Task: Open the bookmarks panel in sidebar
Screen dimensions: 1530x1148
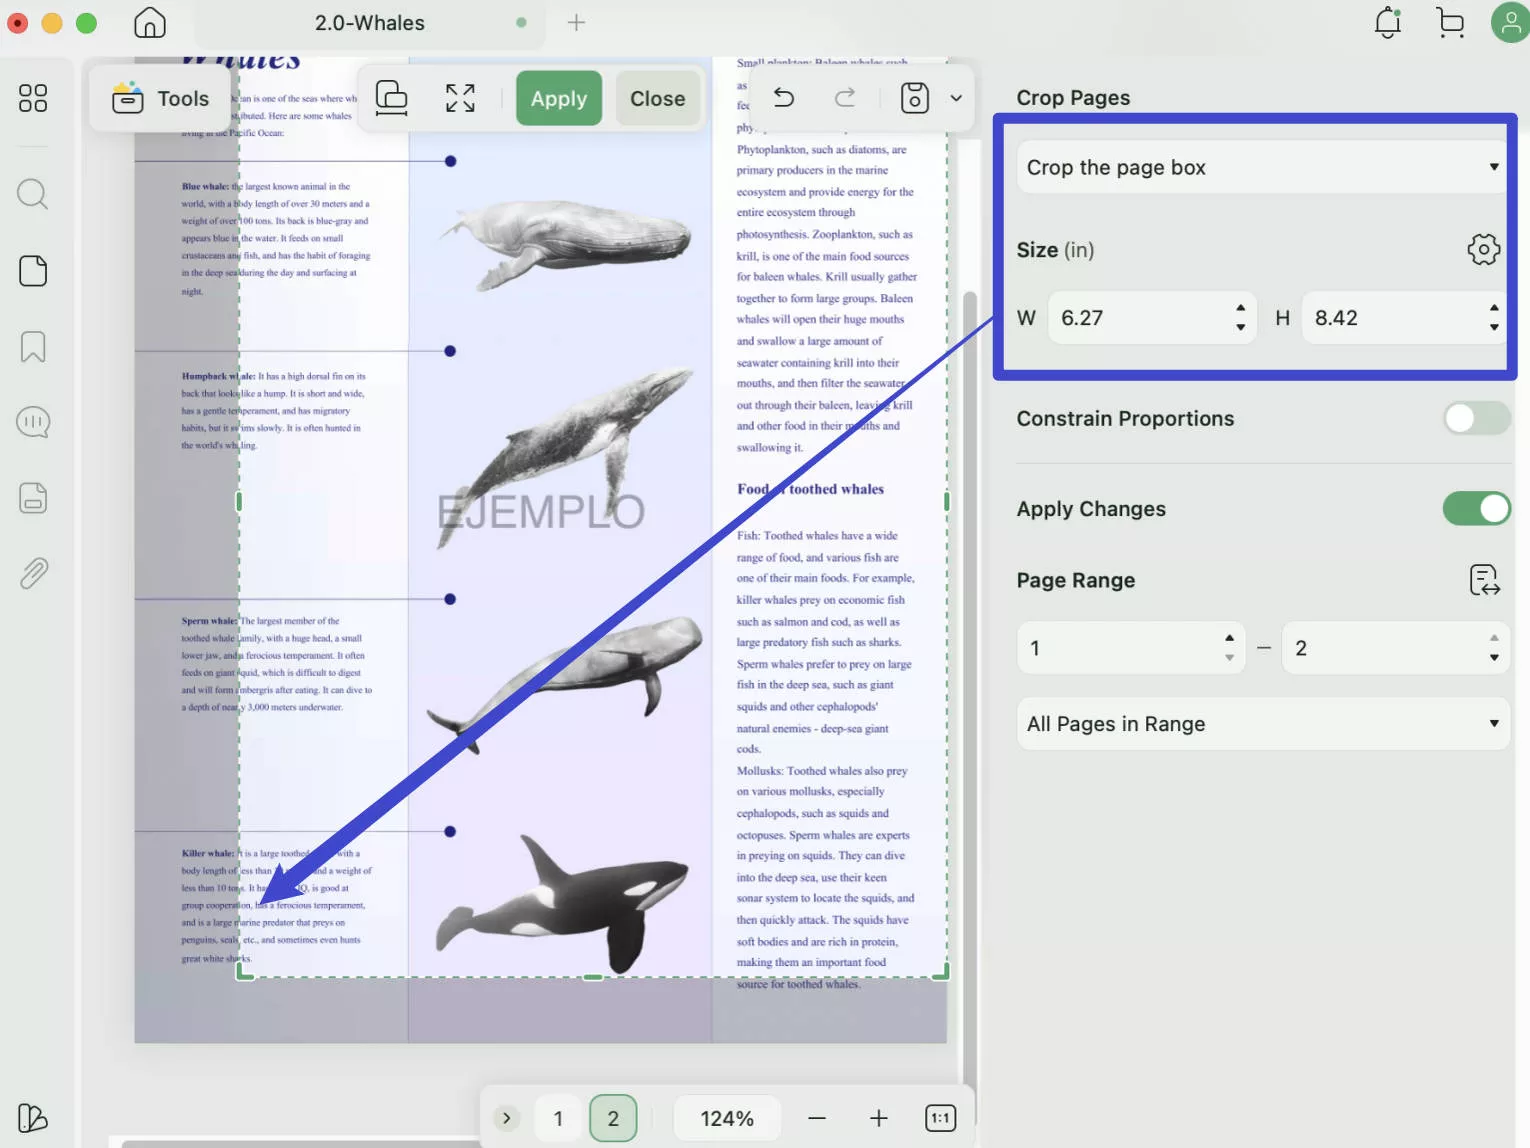Action: coord(33,347)
